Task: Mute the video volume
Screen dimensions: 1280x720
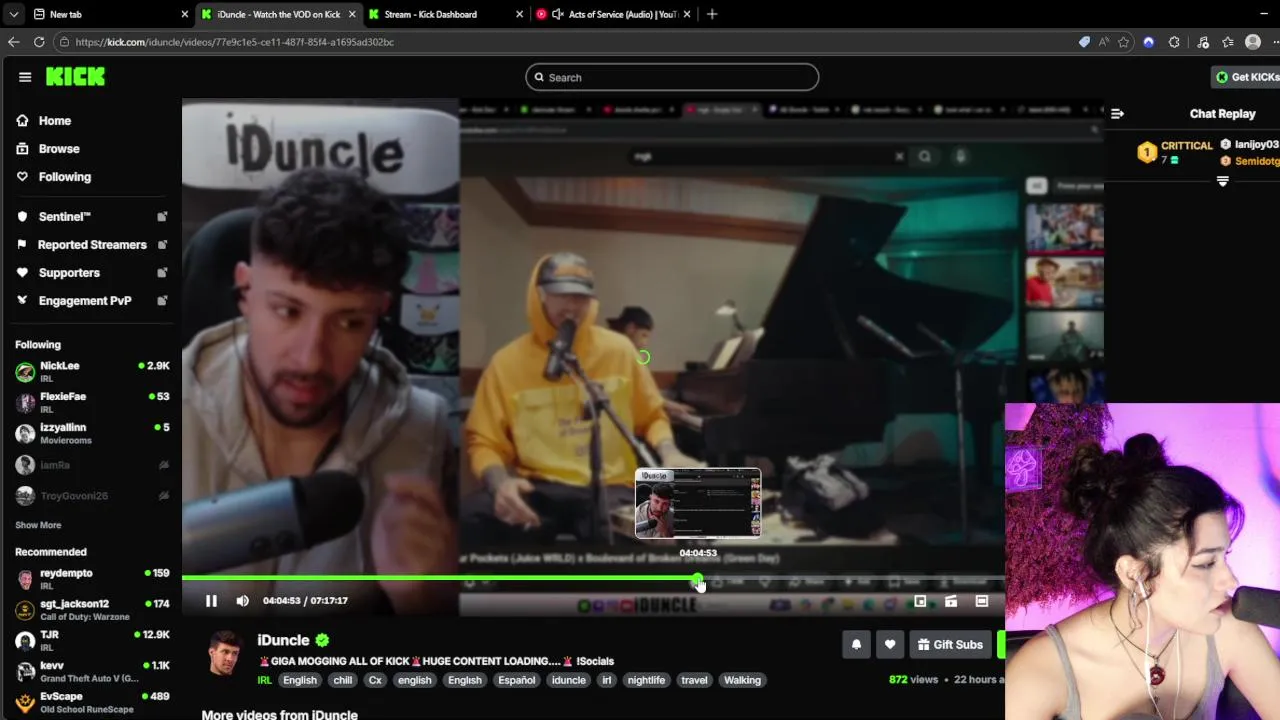Action: point(242,601)
